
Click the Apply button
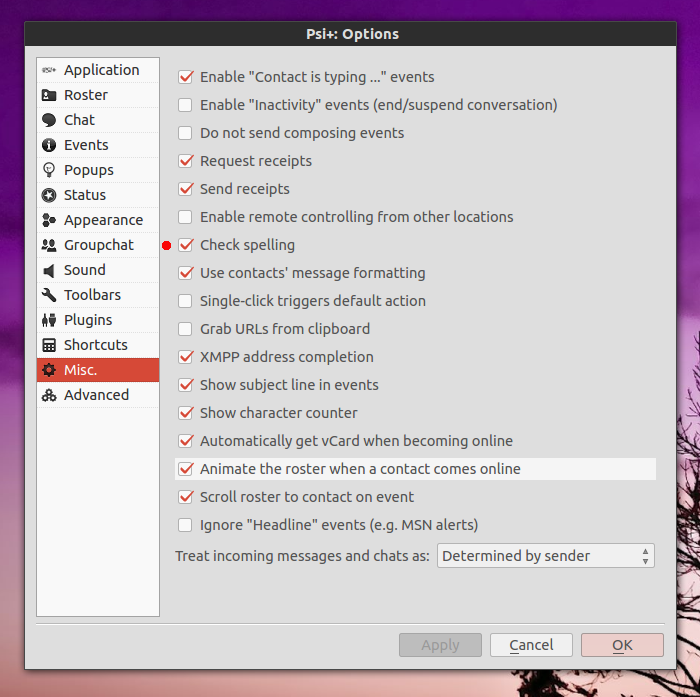[x=440, y=645]
